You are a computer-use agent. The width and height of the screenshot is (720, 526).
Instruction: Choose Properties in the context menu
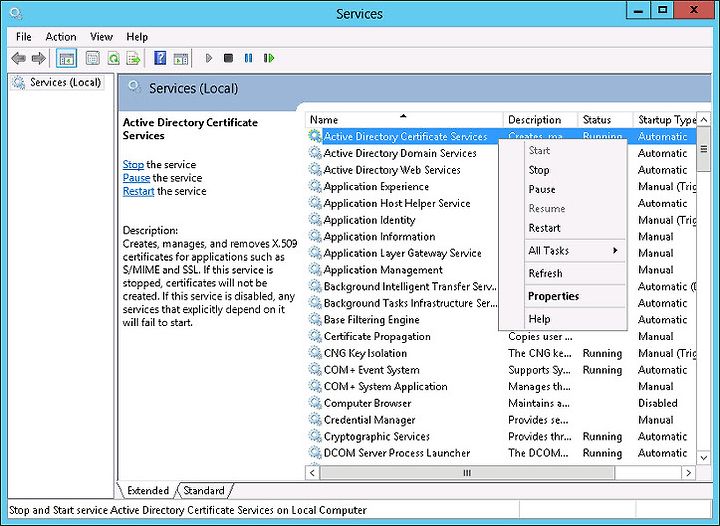pos(563,296)
